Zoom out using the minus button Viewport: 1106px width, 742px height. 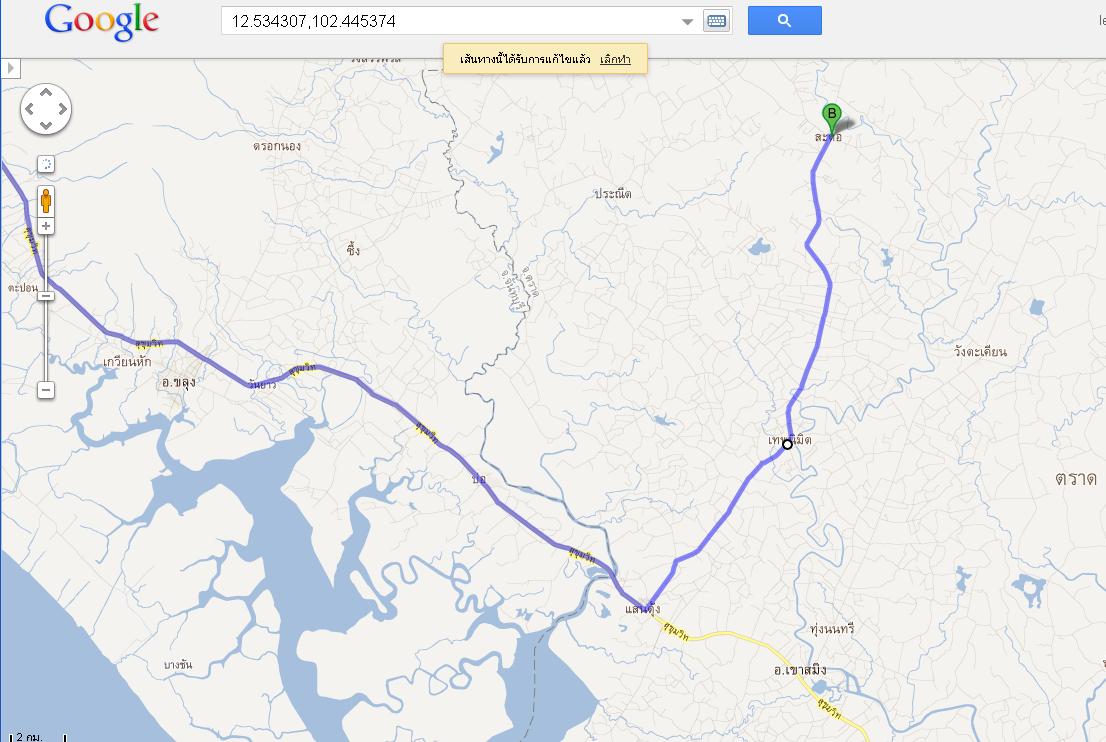(46, 390)
